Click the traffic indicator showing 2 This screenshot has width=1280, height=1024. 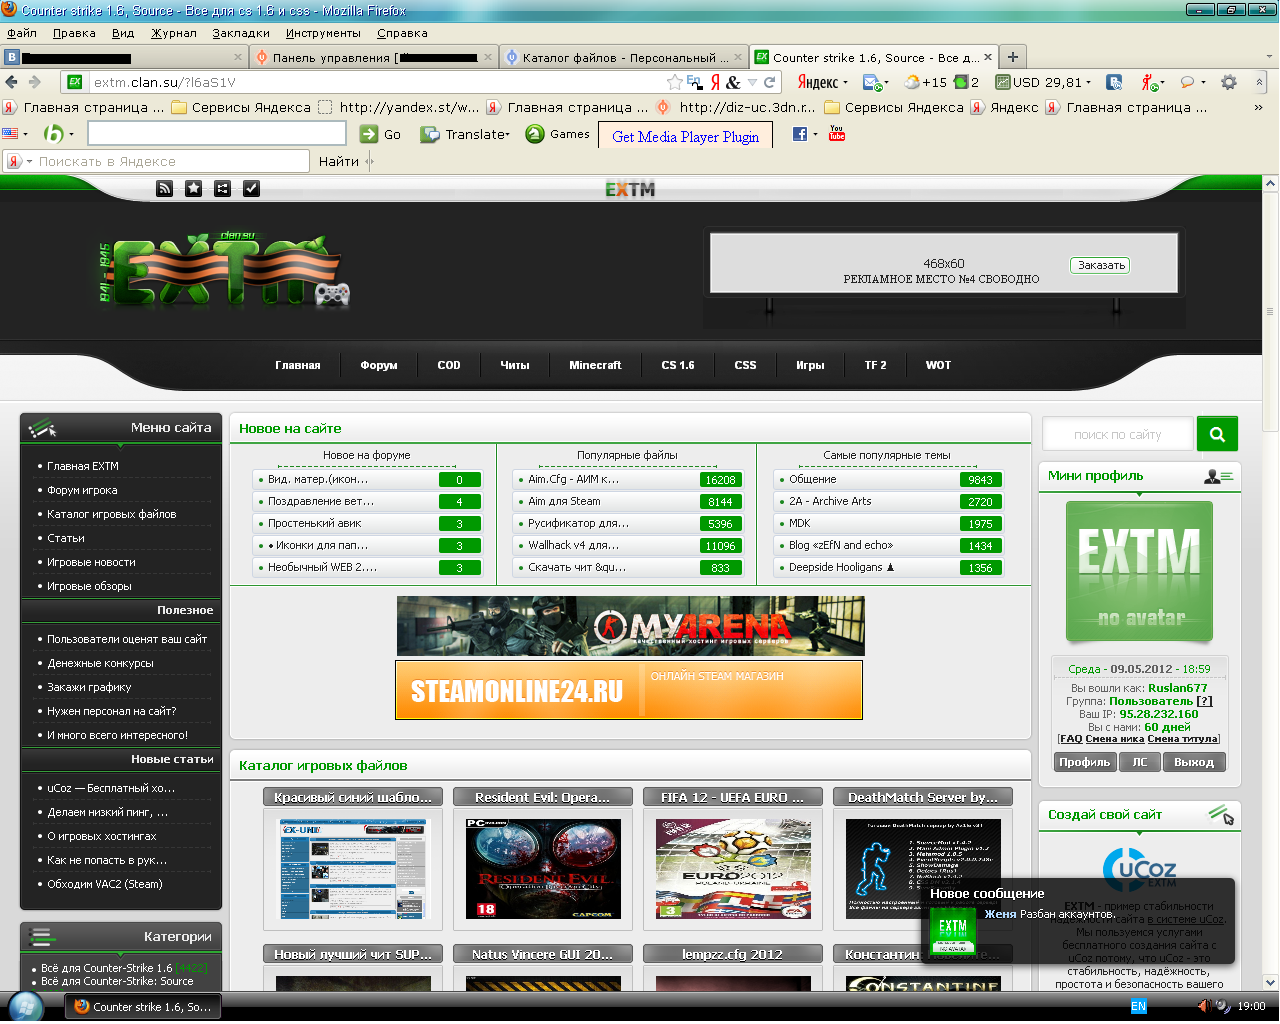tap(967, 82)
